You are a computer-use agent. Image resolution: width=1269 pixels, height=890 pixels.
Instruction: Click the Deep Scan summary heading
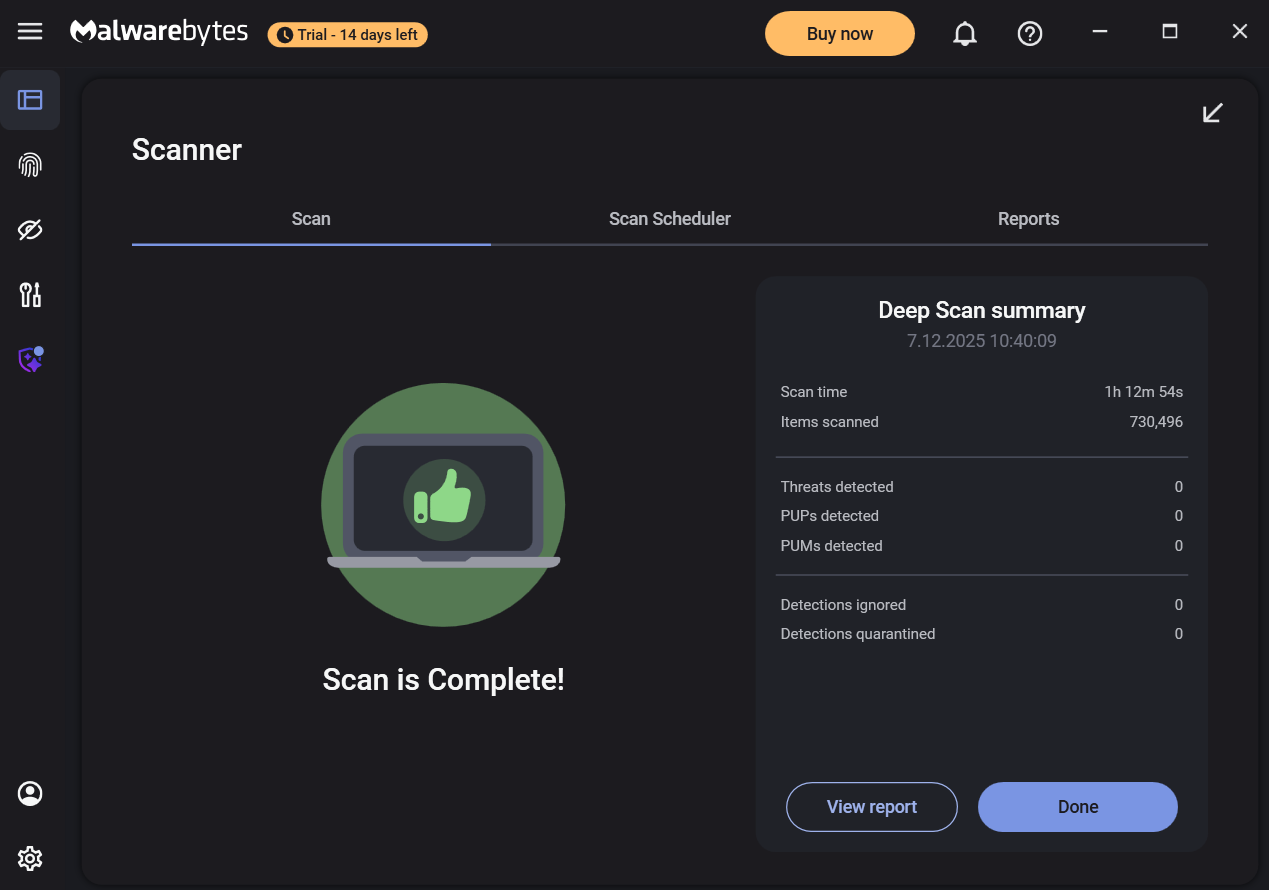[x=982, y=310]
